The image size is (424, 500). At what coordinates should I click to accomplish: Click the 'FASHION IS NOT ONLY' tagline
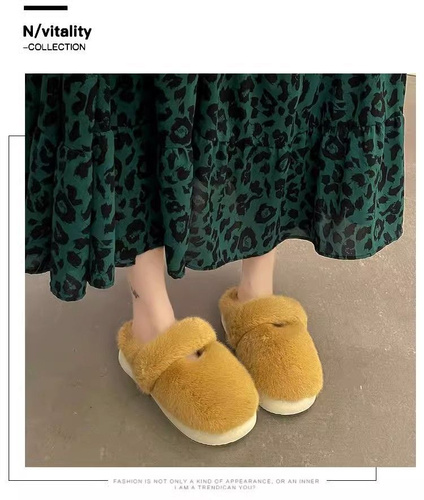[x=216, y=481]
